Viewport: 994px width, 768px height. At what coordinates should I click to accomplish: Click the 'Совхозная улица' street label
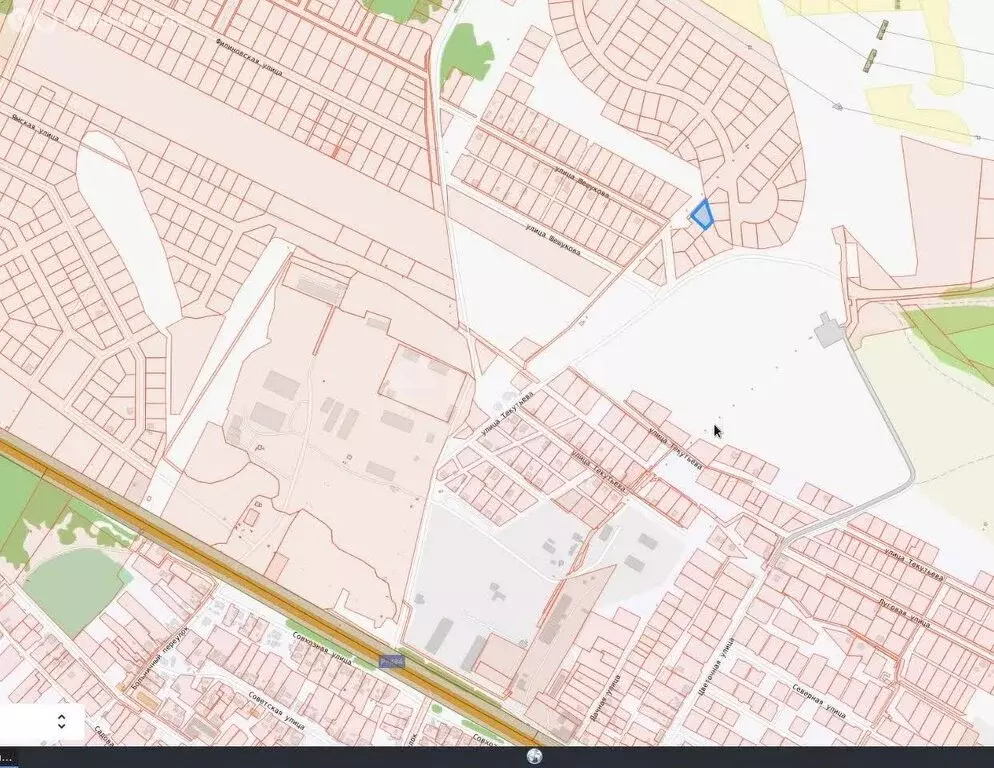click(x=322, y=648)
